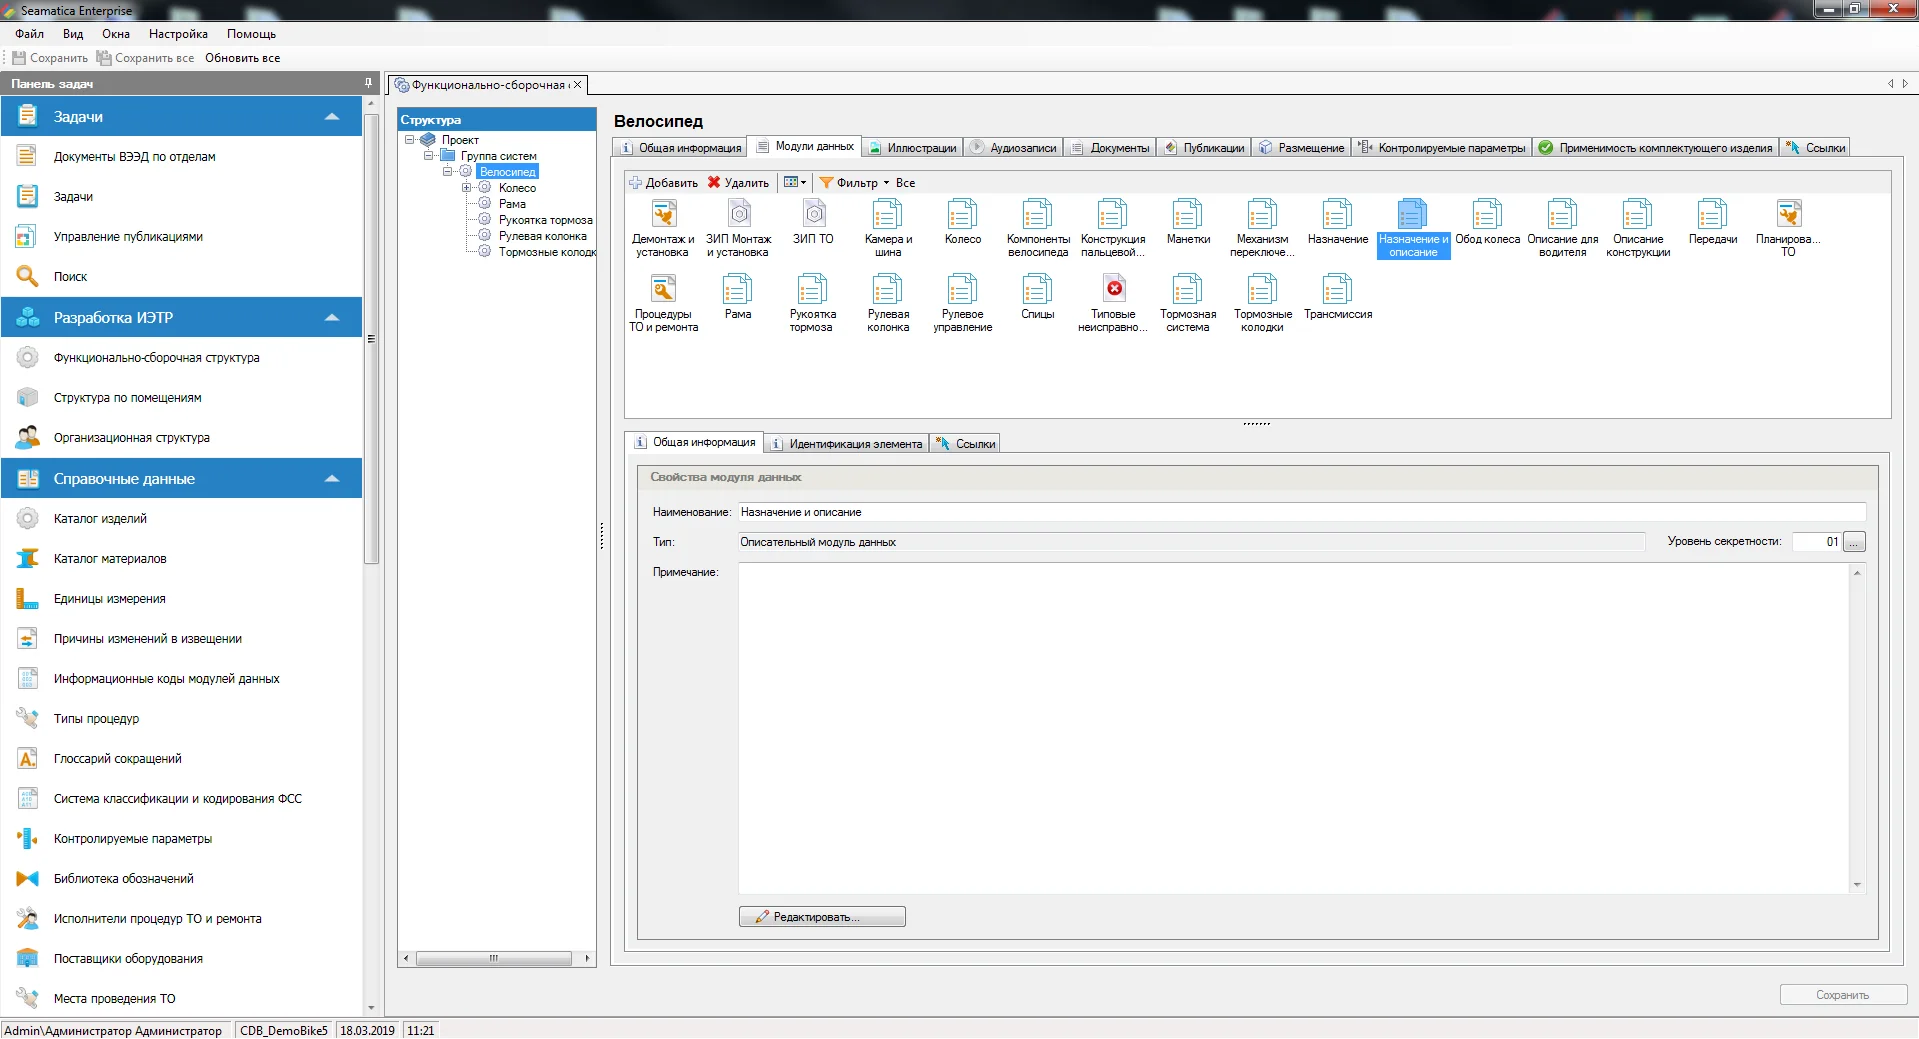Collapse the Задачи section
The width and height of the screenshot is (1919, 1039).
332,117
